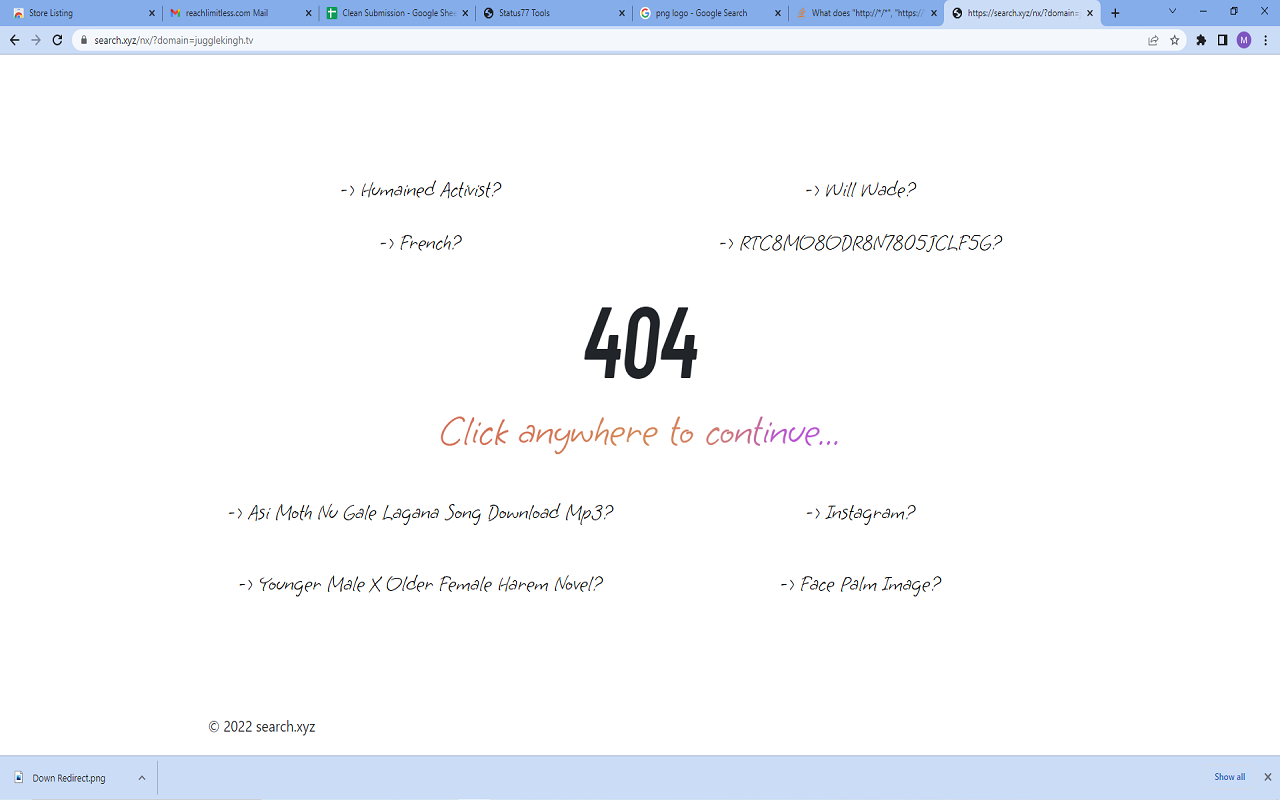Screen dimensions: 1280x800
Task: Click the browser forward arrow
Action: (x=36, y=40)
